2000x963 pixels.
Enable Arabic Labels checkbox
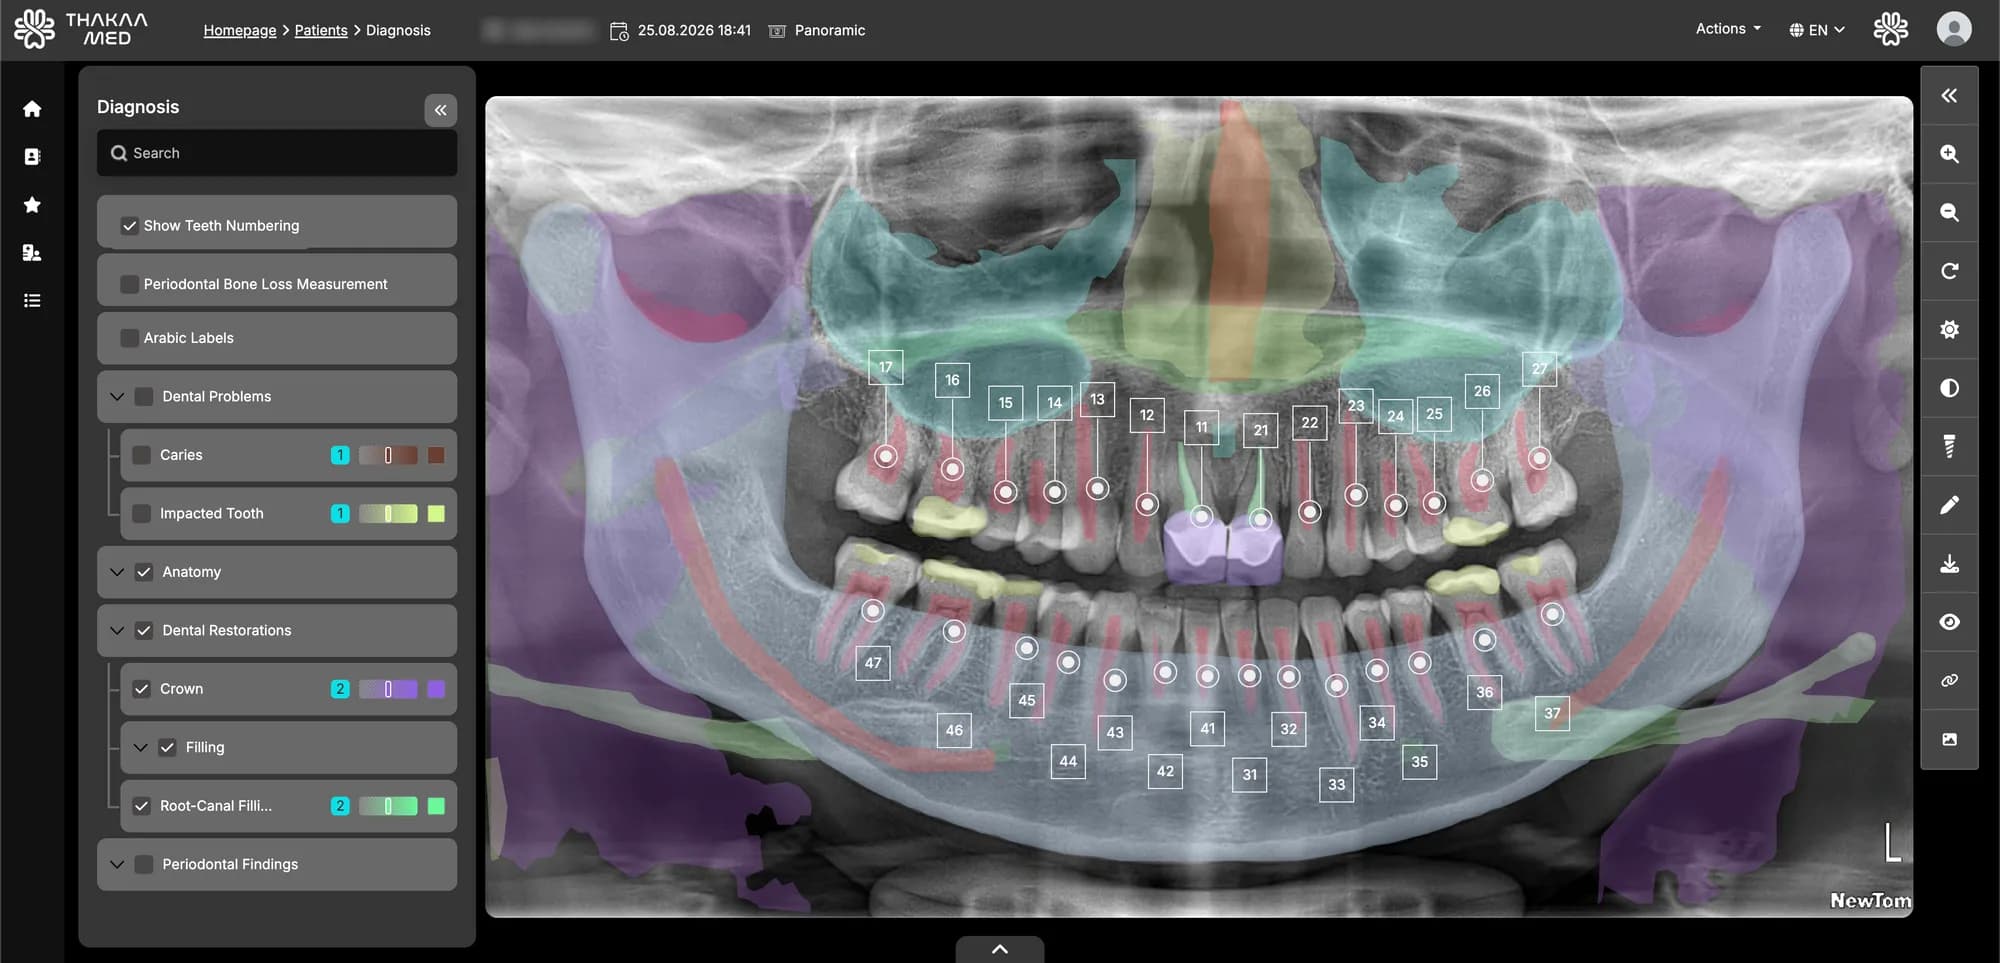click(x=129, y=338)
